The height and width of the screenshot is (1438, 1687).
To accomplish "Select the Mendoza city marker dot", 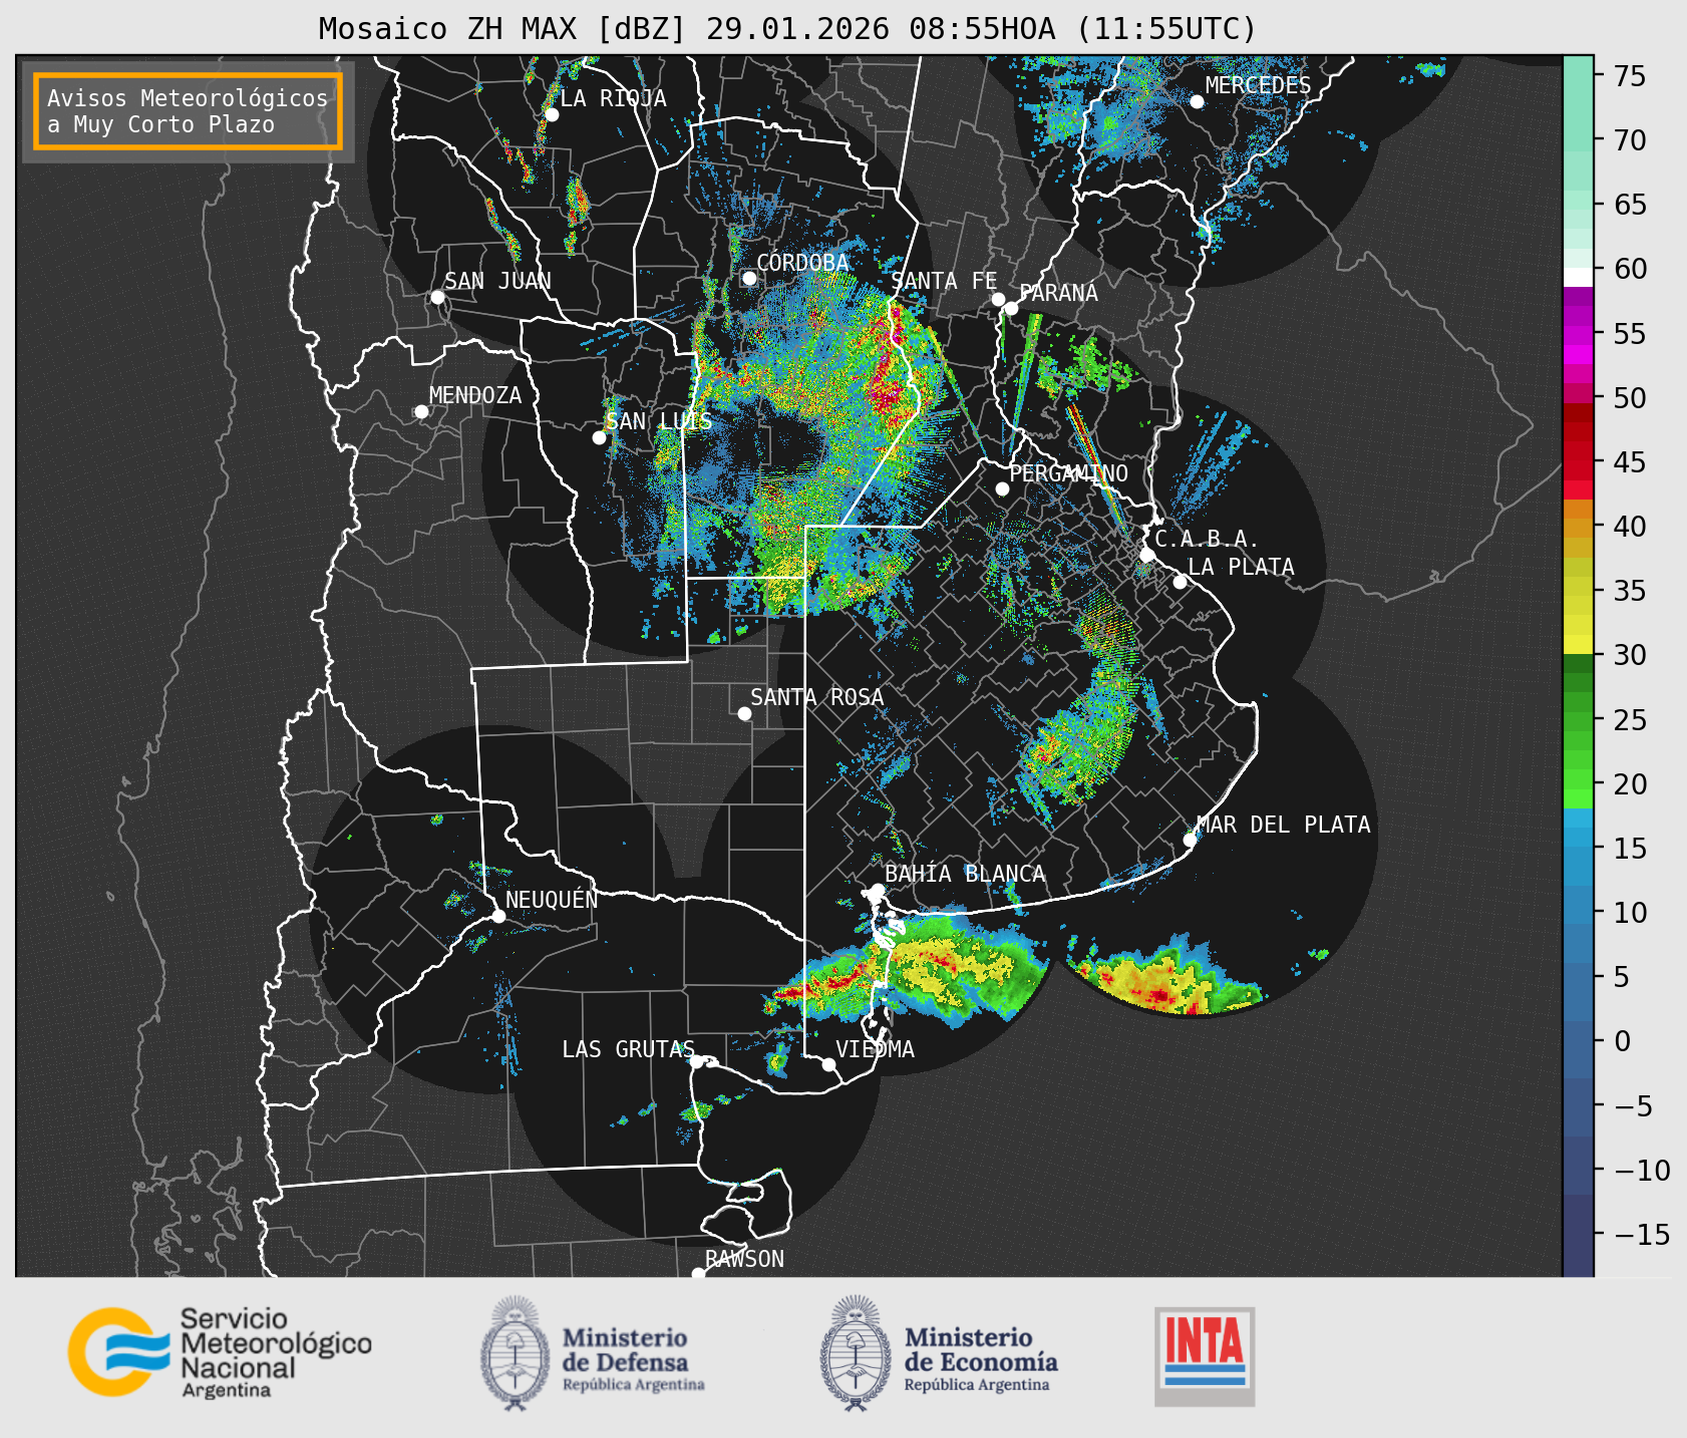I will click(x=421, y=412).
